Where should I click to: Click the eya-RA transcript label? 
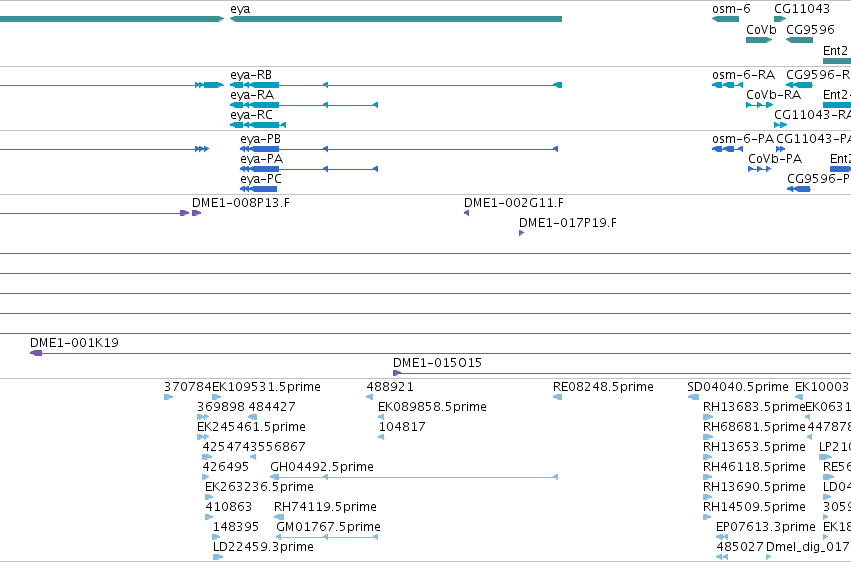252,94
